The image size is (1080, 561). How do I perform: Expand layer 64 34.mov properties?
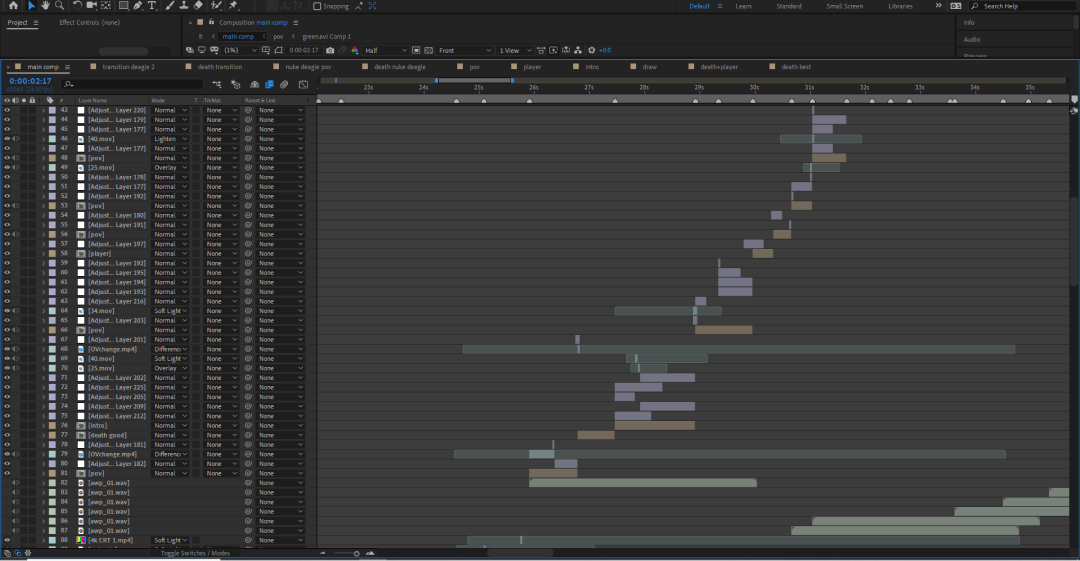point(43,311)
